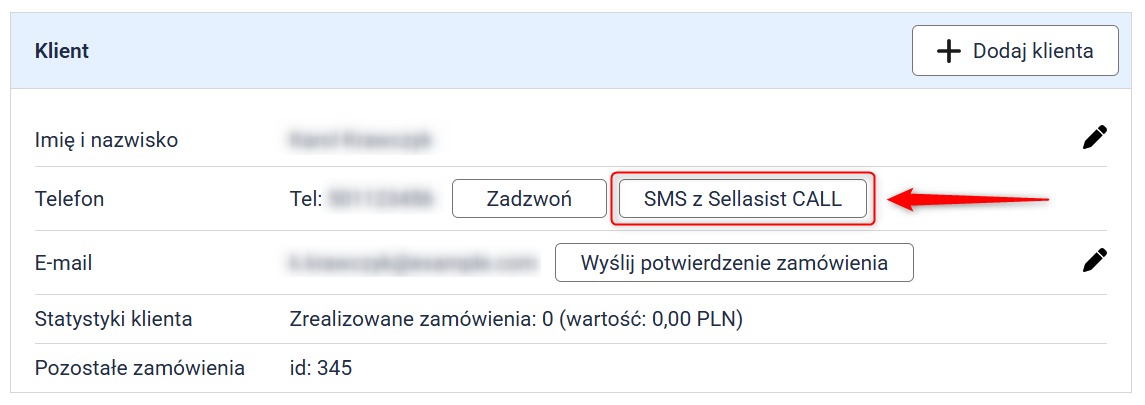Click the Zadzwoń button
This screenshot has width=1145, height=405.
coord(529,199)
